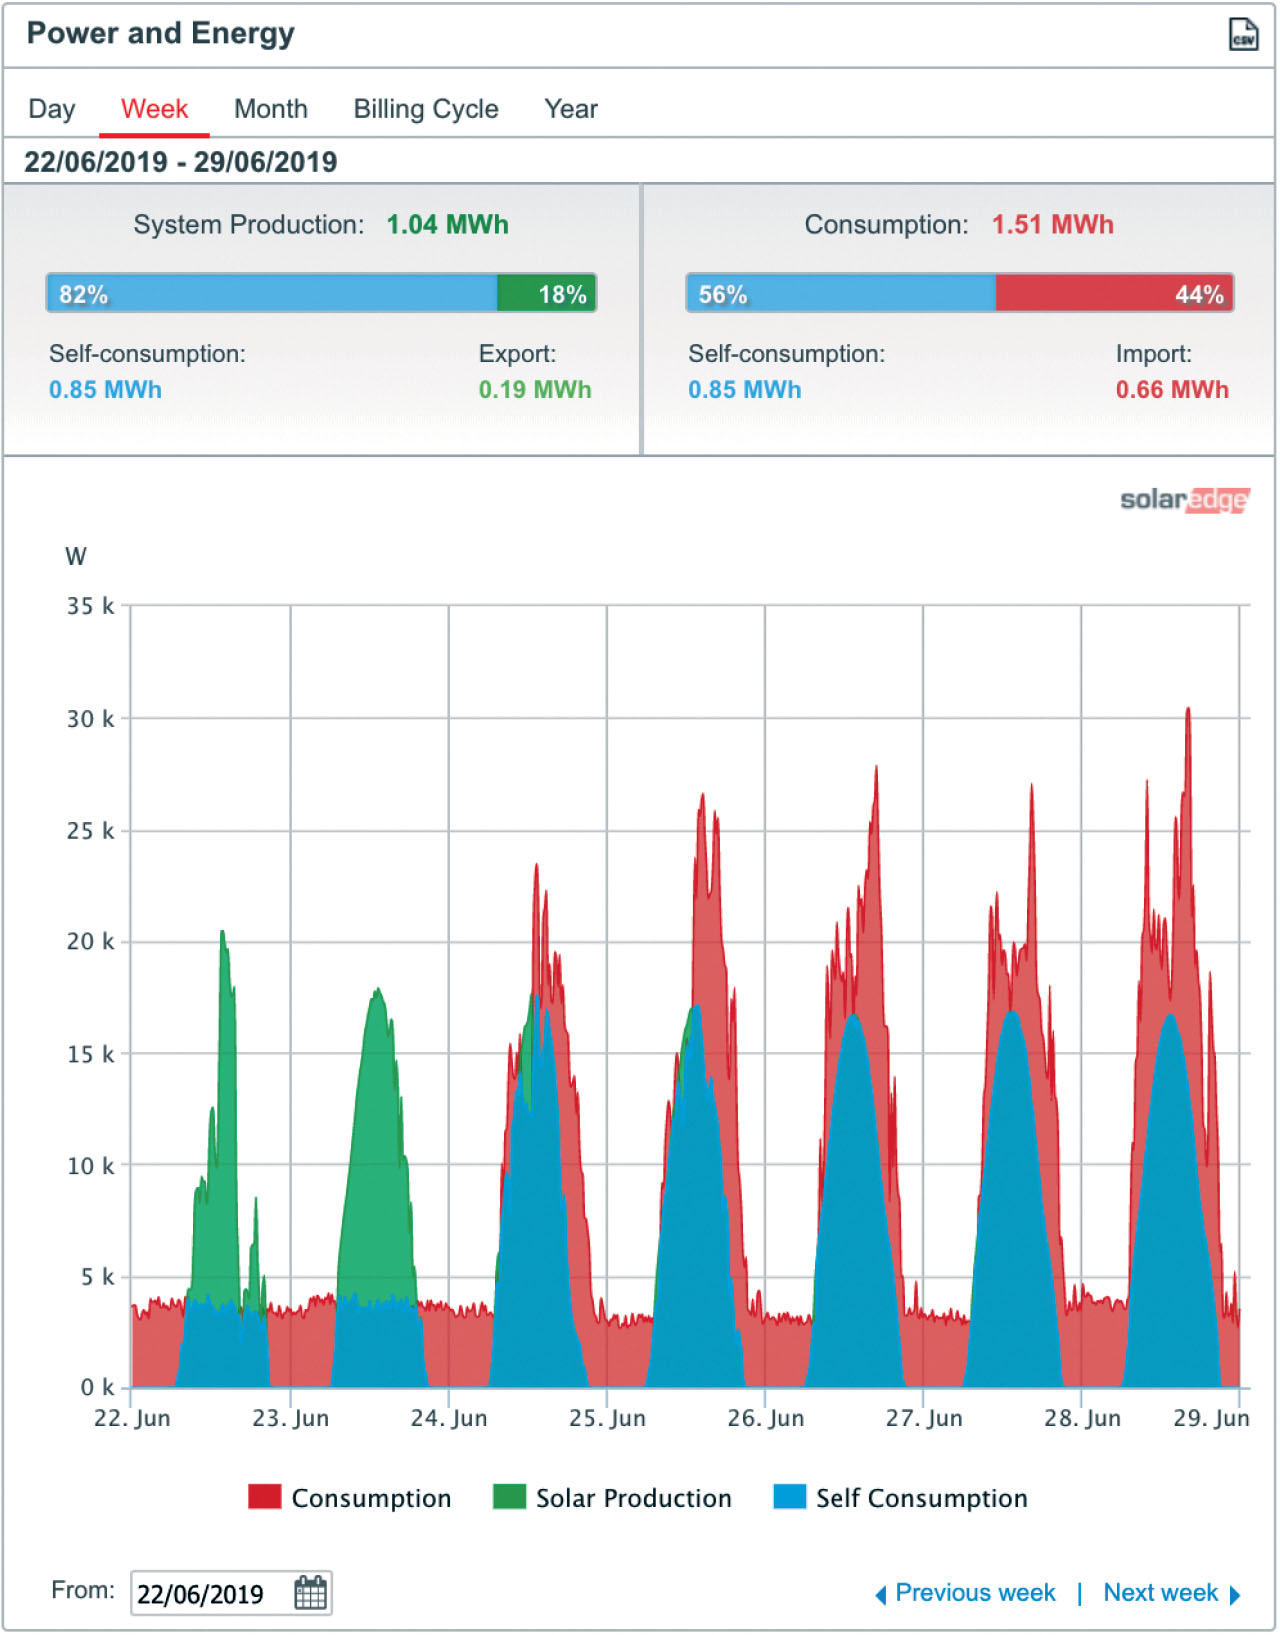Screen dimensions: 1280x1635
Task: Click the left arrow beside Previous week
Action: pos(881,1595)
